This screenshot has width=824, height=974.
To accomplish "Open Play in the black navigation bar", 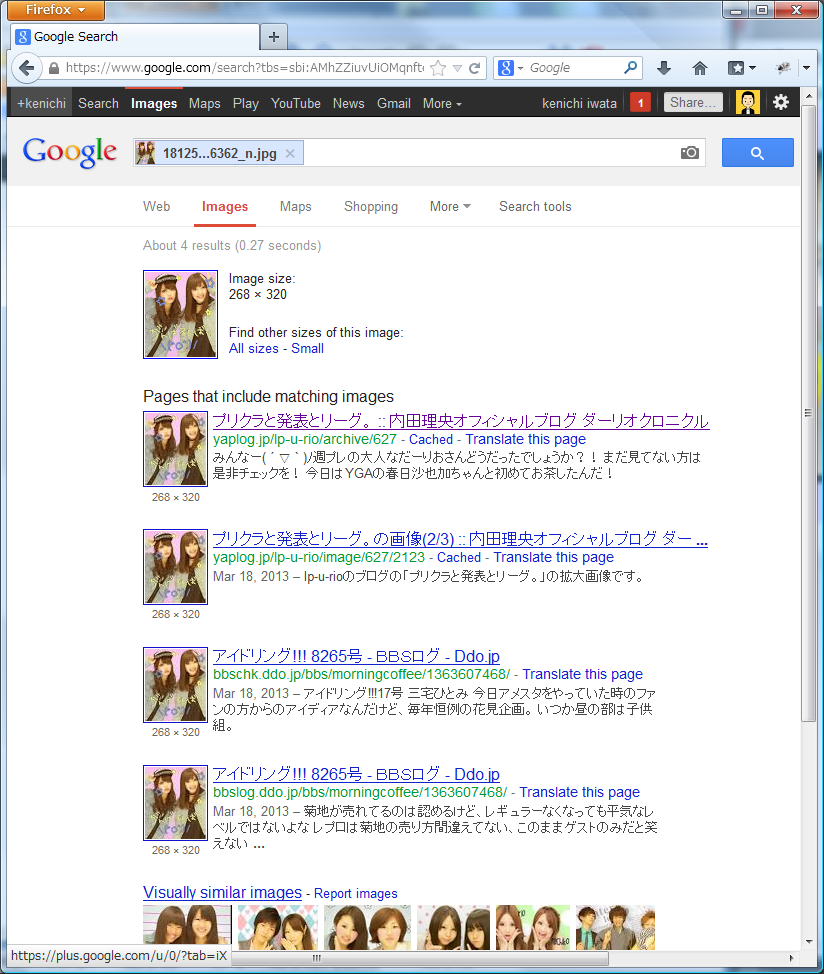I will tap(245, 104).
